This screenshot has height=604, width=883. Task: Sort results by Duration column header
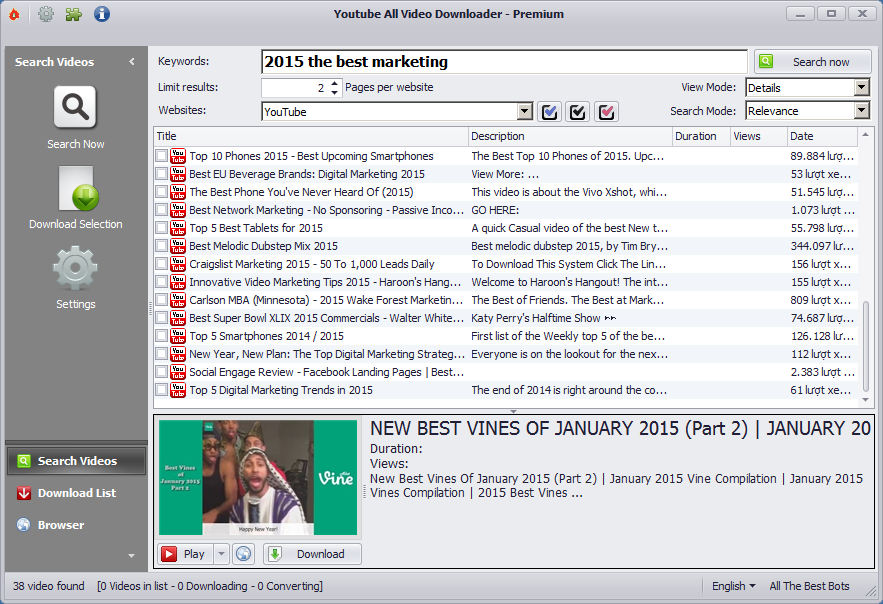701,136
